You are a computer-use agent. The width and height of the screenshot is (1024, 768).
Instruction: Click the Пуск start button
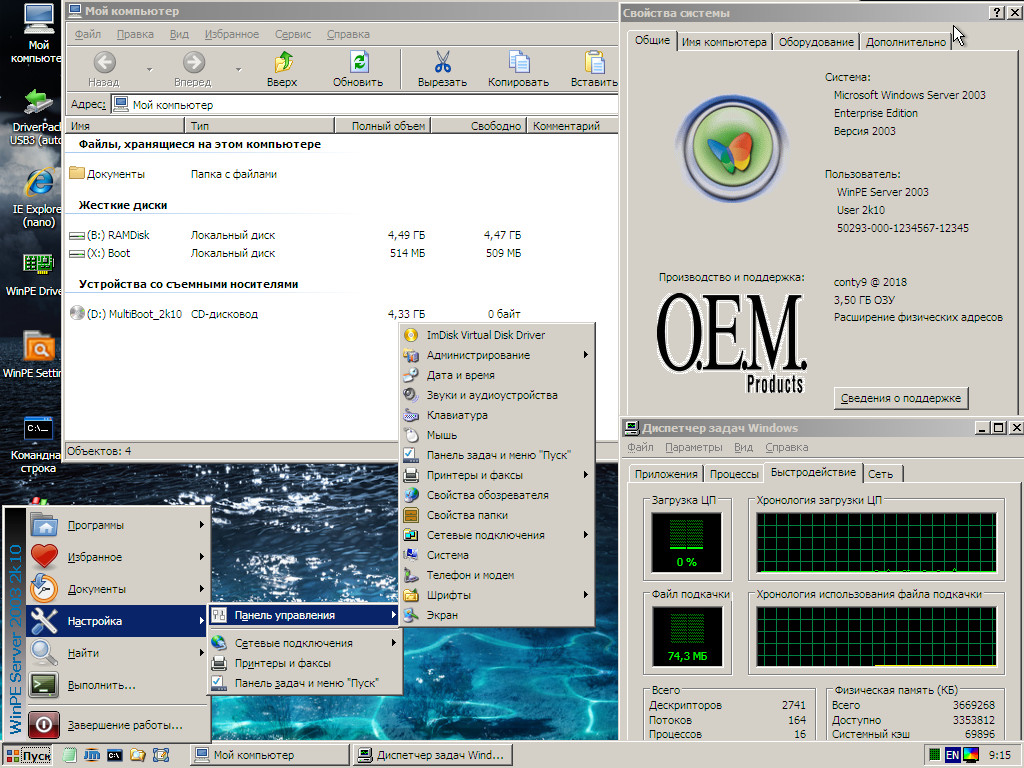[x=28, y=755]
